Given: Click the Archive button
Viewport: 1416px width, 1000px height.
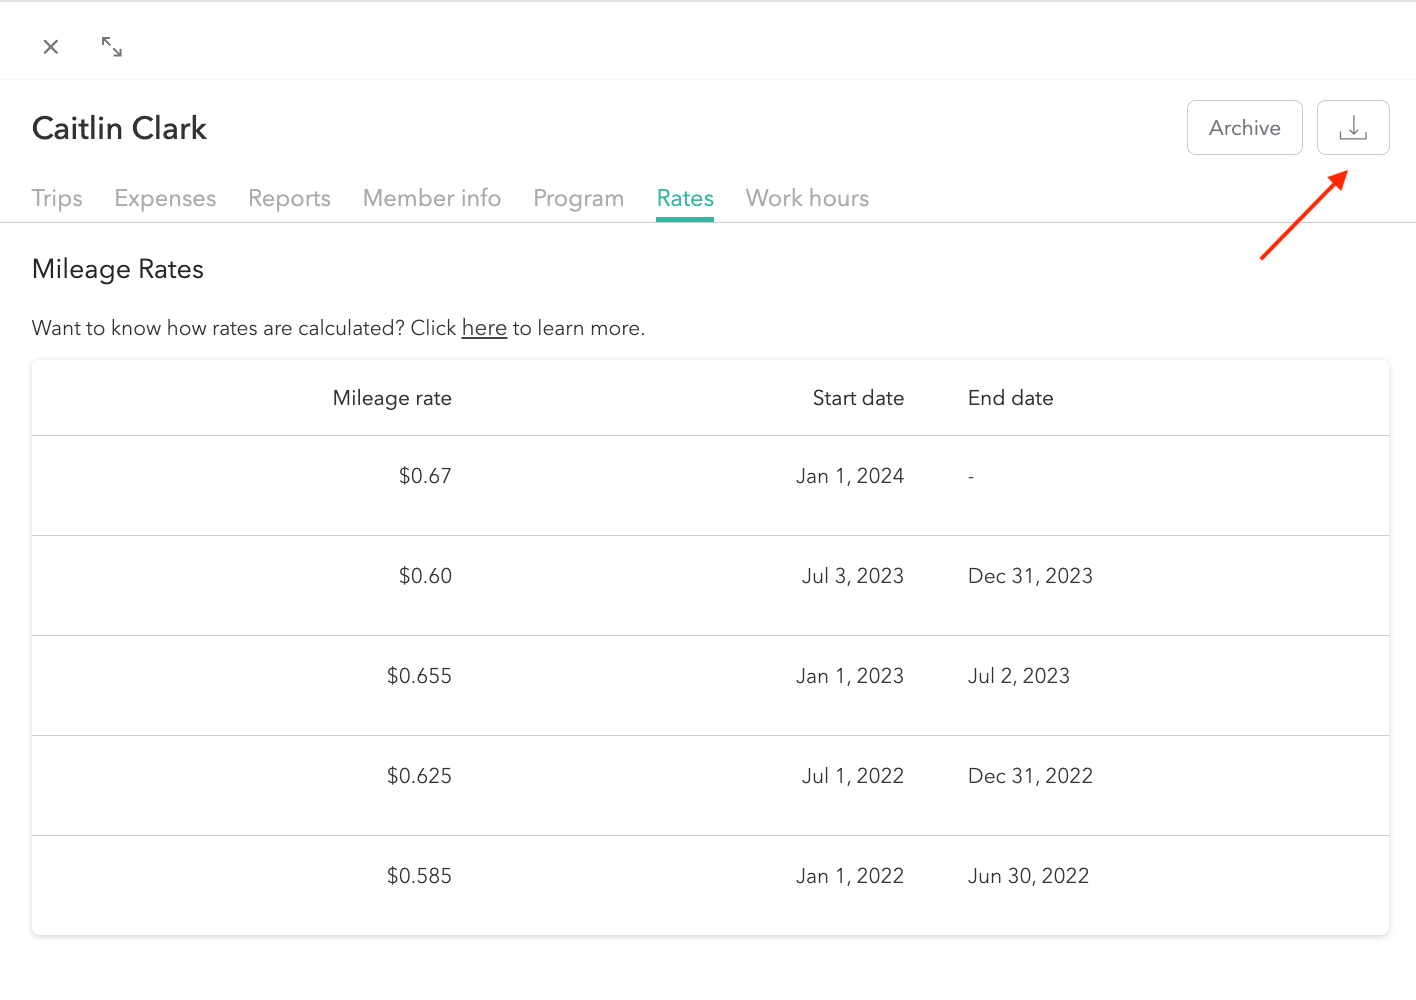Looking at the screenshot, I should coord(1244,127).
